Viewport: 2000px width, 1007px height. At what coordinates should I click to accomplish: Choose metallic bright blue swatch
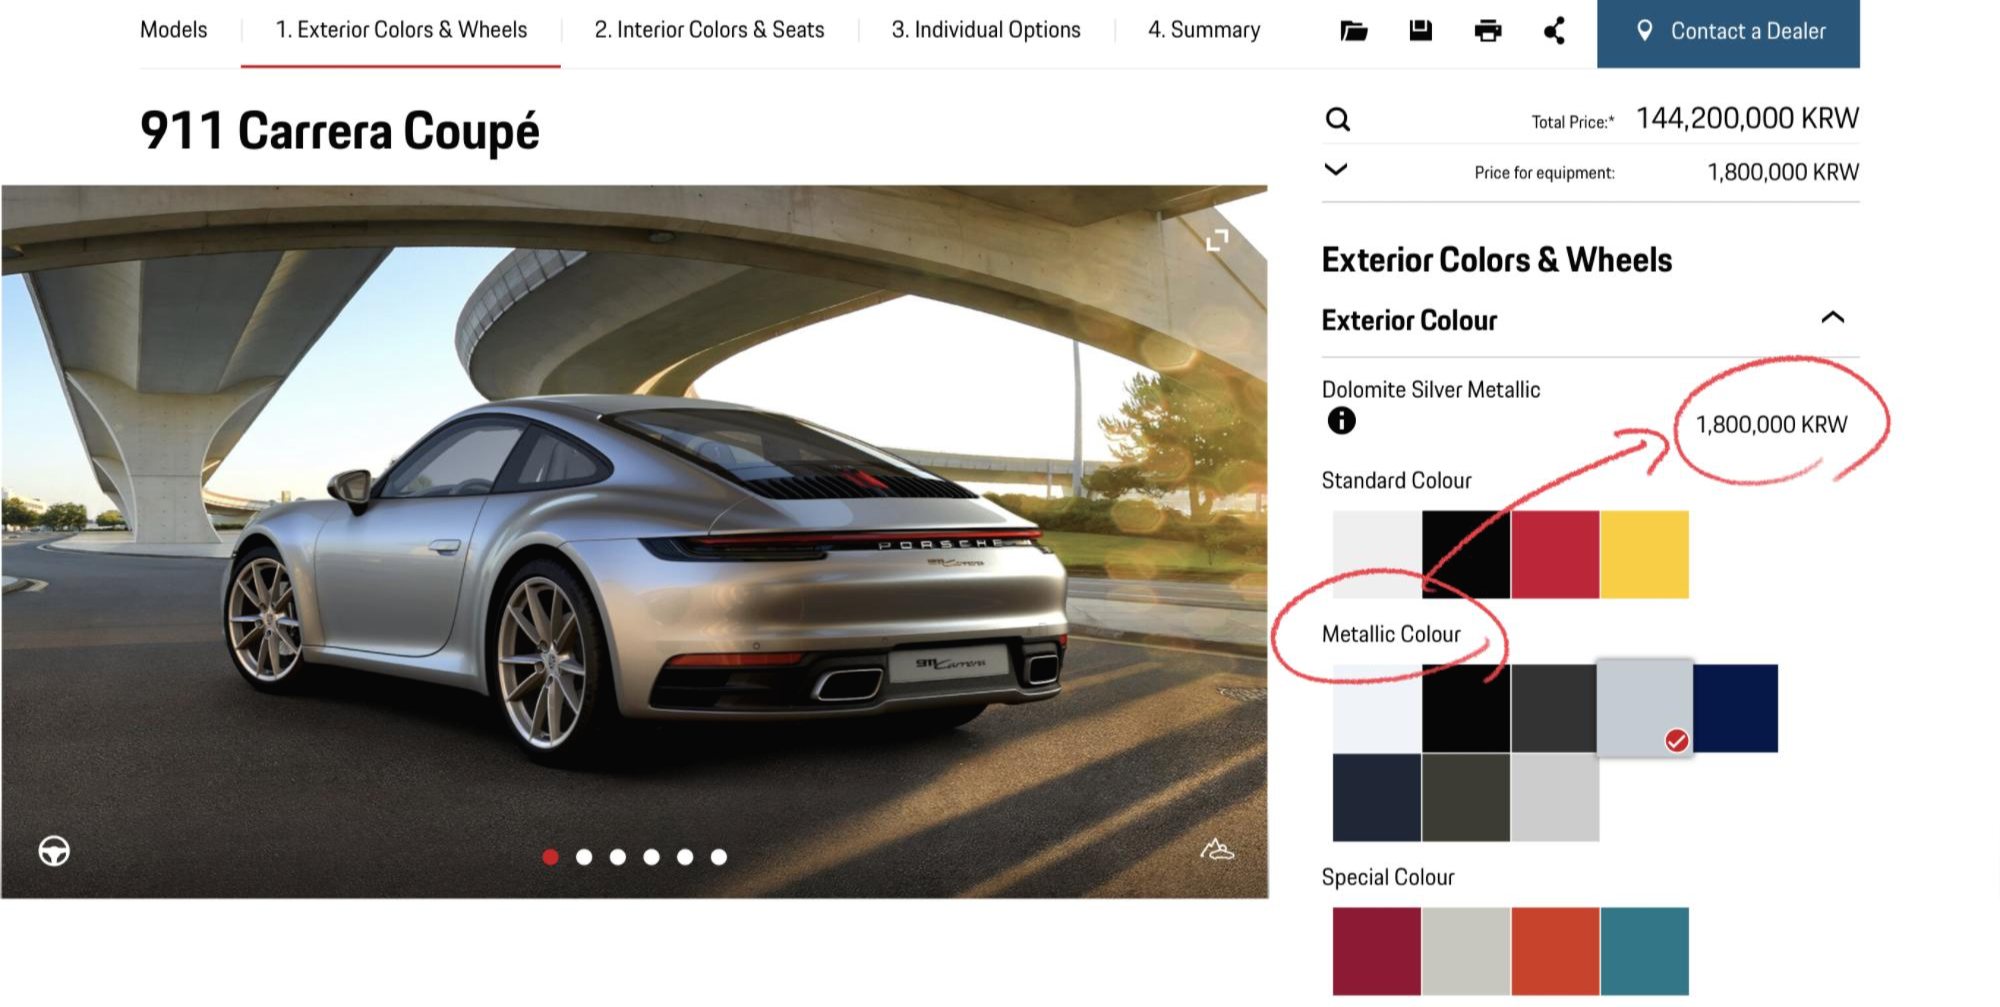1735,708
